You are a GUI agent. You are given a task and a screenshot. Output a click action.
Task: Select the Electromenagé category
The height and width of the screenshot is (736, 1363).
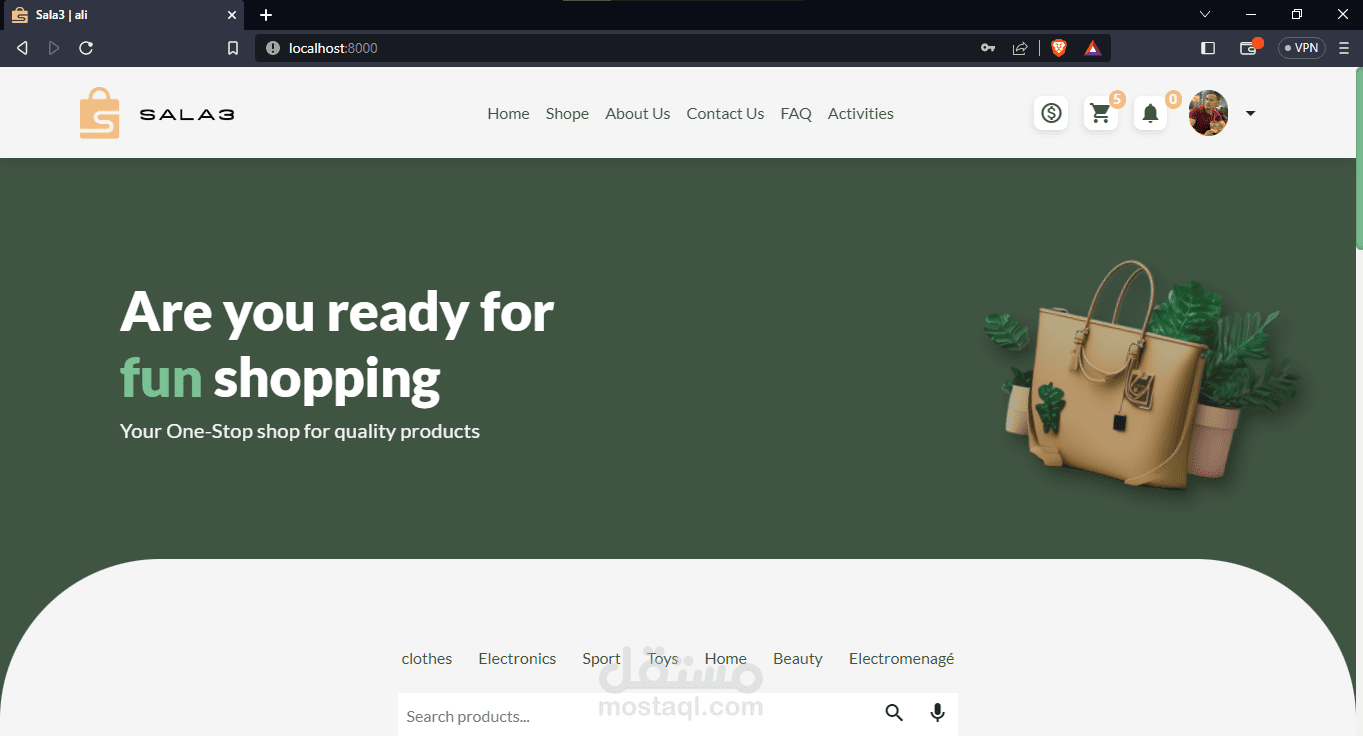(x=901, y=658)
